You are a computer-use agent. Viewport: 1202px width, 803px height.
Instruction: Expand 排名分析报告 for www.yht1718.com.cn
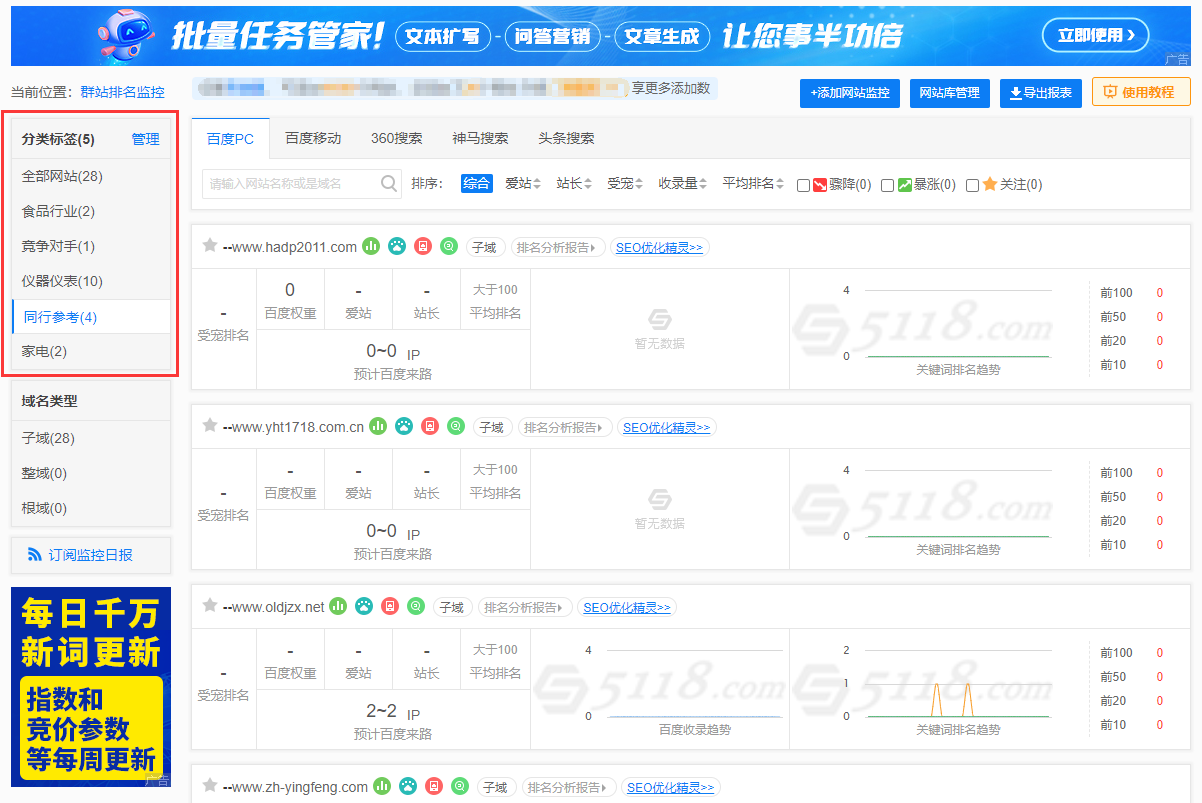point(565,427)
